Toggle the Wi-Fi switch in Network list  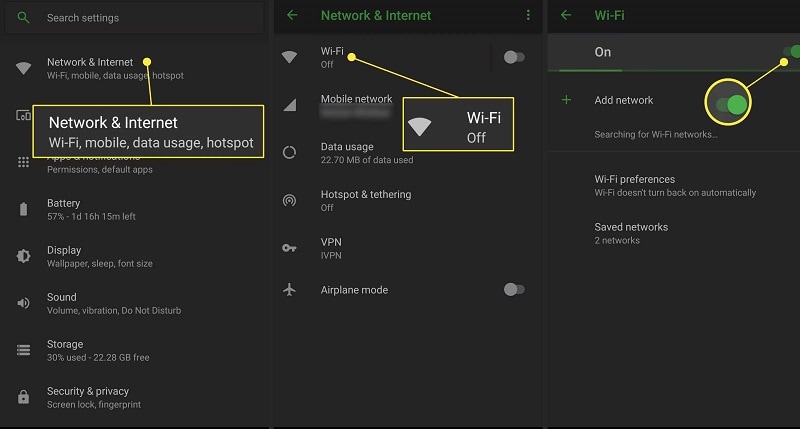[514, 57]
